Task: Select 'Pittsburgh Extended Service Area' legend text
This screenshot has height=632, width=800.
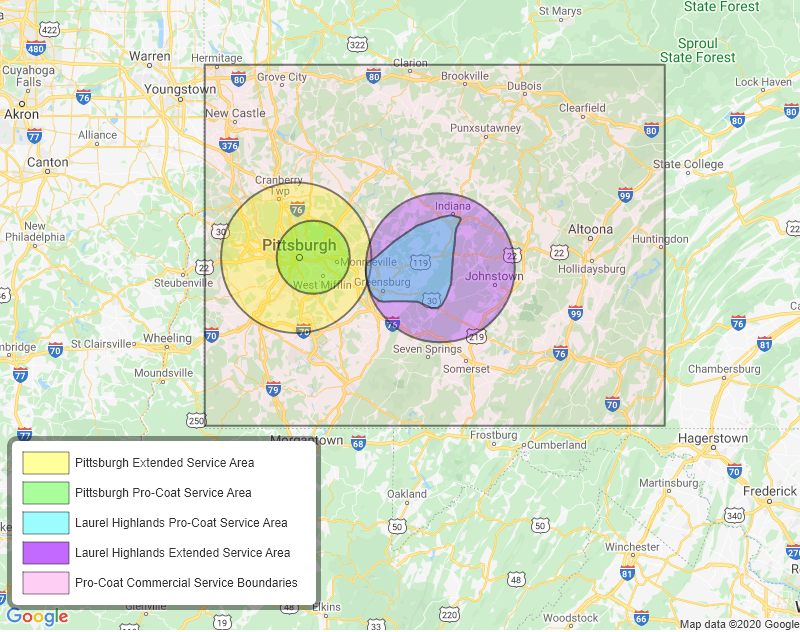Action: [x=164, y=463]
